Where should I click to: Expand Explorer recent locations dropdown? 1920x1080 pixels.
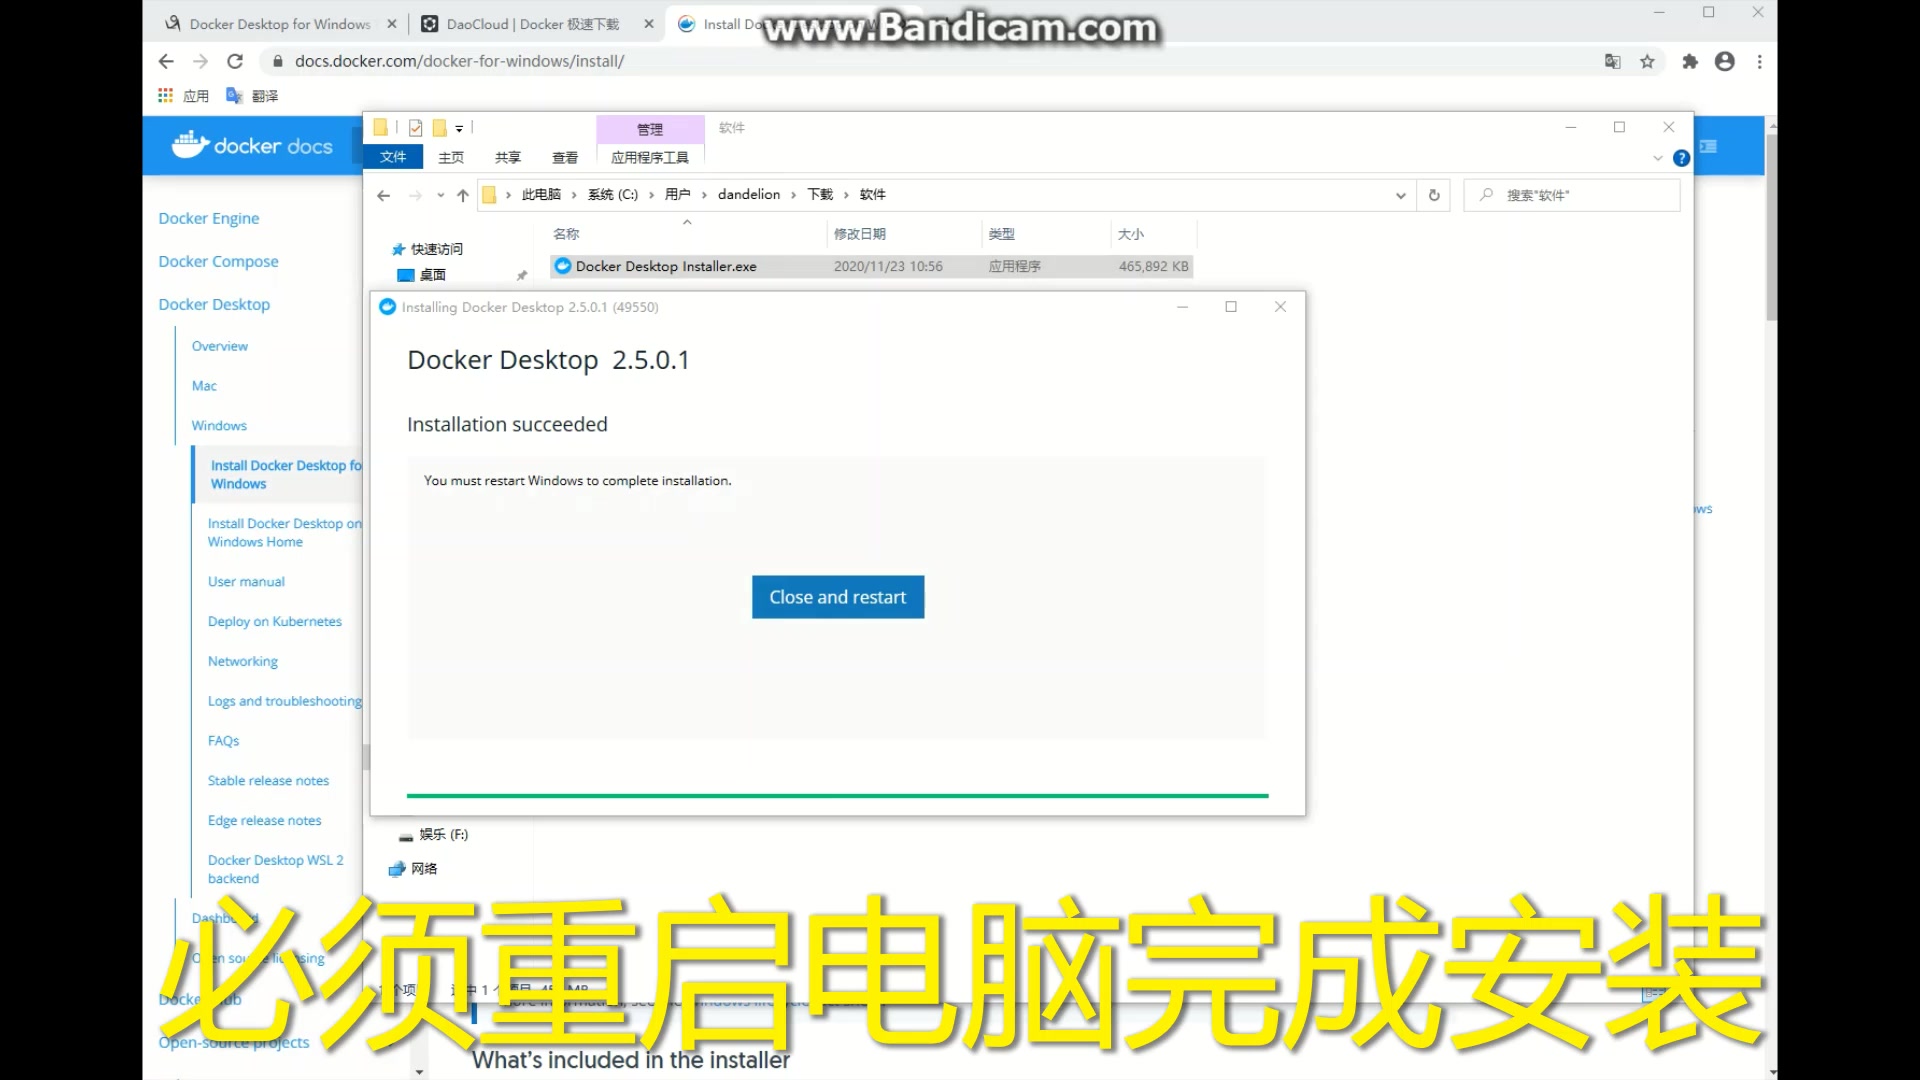440,195
